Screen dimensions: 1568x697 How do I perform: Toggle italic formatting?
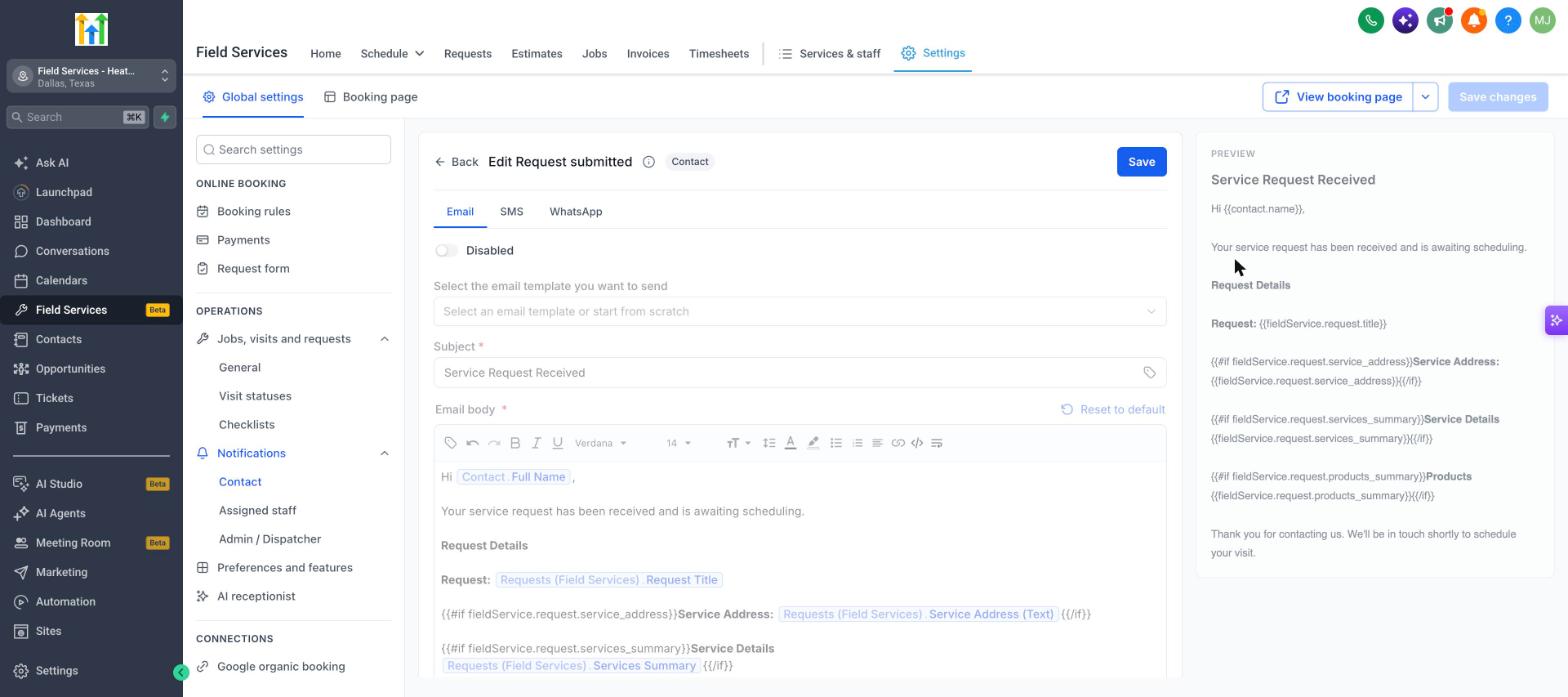click(536, 443)
